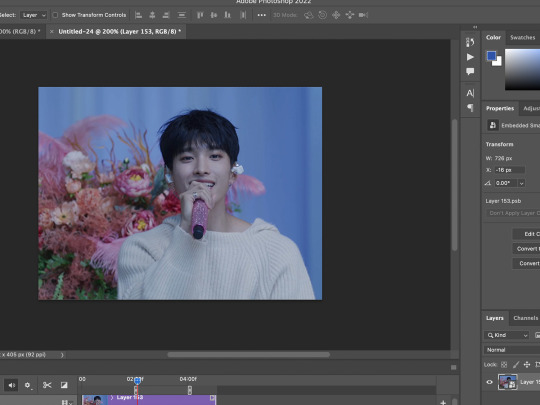Close the Untitled-24 document tab

coord(52,32)
